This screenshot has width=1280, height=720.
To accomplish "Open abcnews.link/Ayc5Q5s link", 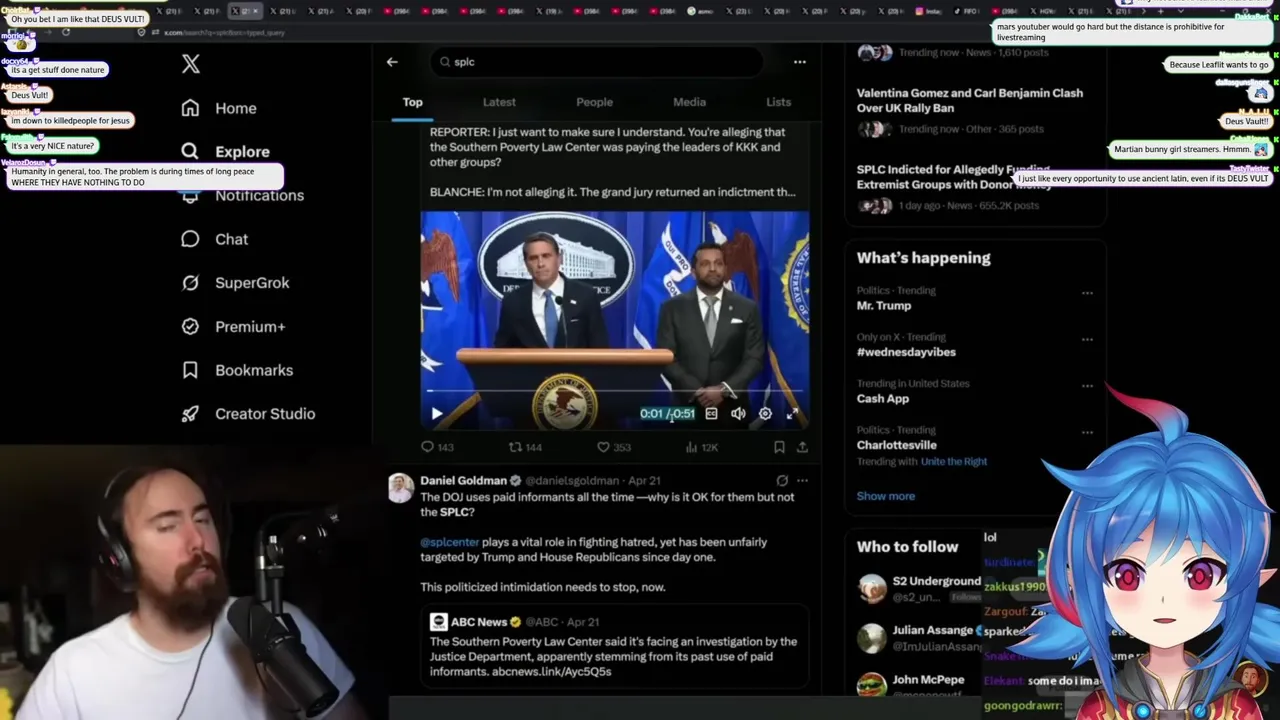I will click(x=551, y=672).
